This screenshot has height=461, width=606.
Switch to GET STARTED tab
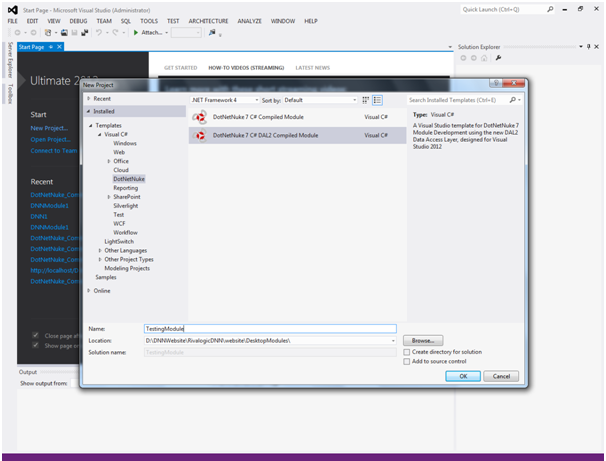tap(180, 68)
